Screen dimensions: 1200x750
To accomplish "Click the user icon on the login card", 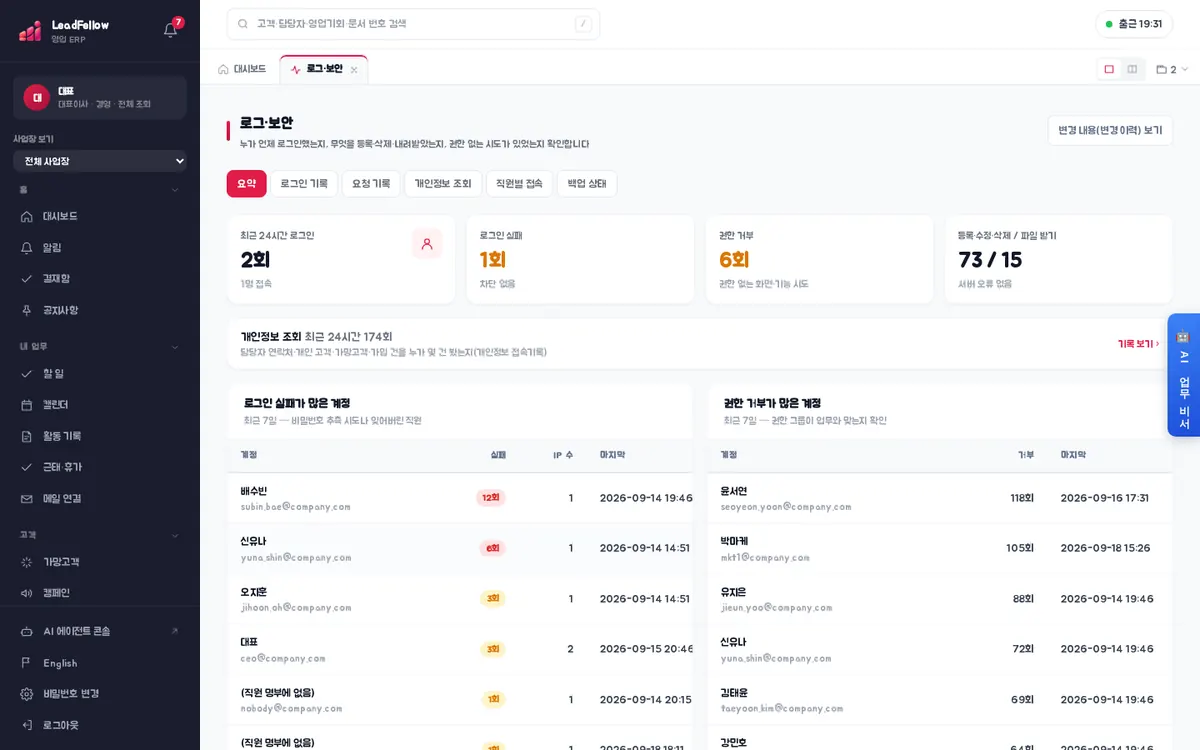I will 427,243.
